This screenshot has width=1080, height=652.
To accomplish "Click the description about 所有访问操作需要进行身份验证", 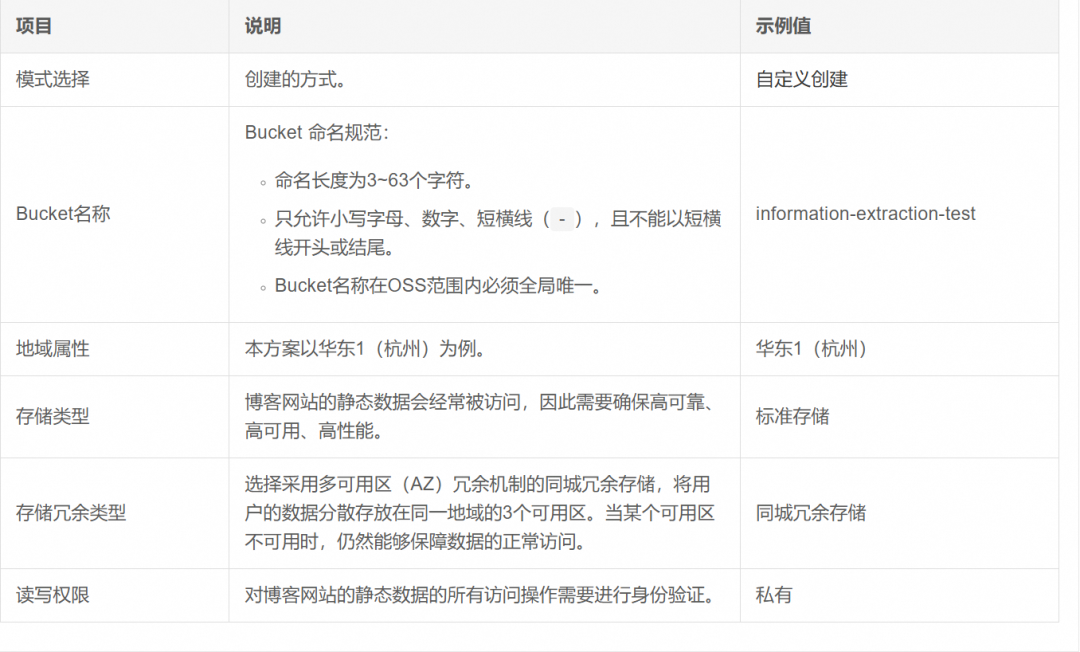I will pyautogui.click(x=480, y=596).
